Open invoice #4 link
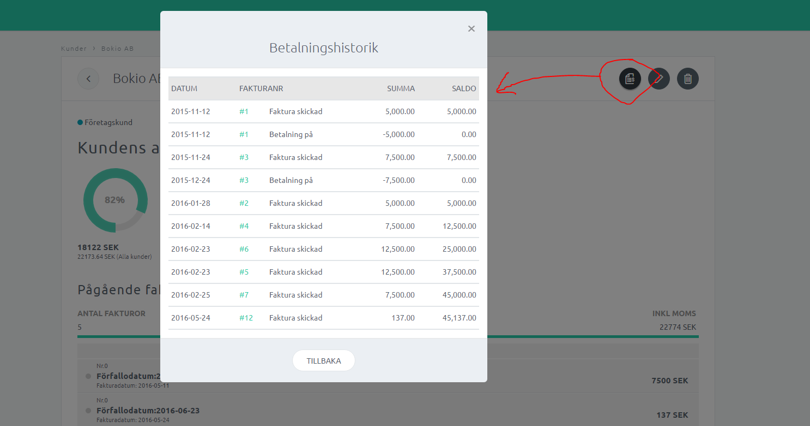Viewport: 810px width, 426px height. pyautogui.click(x=244, y=226)
